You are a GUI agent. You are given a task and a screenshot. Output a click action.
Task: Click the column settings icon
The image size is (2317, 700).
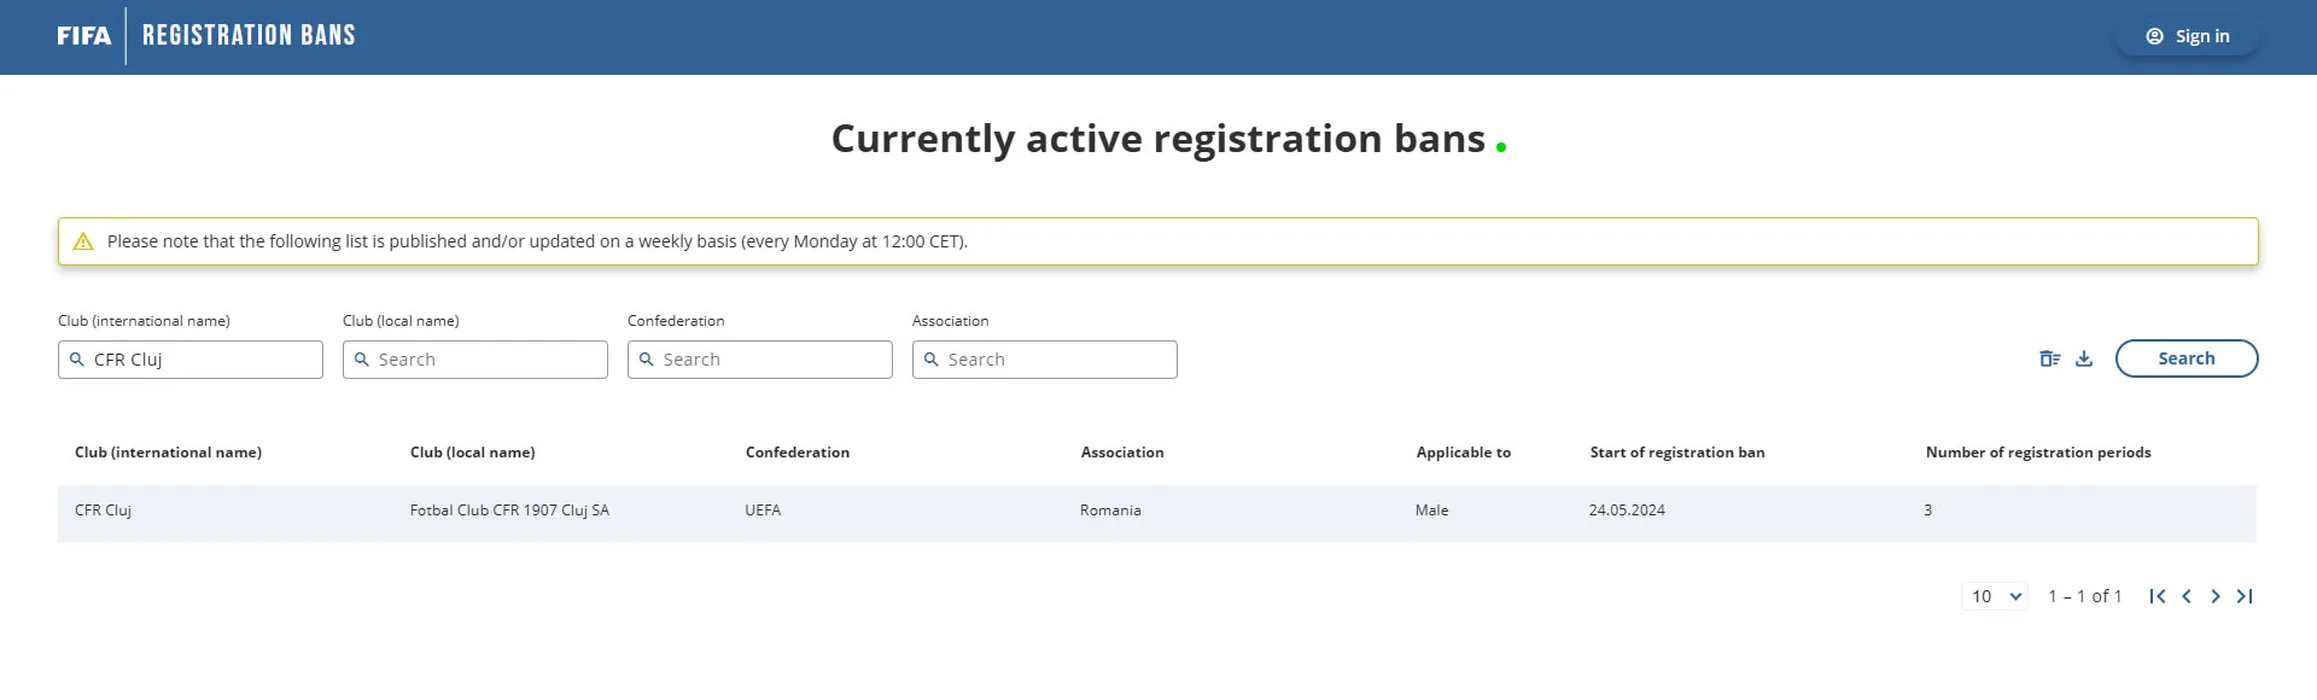pyautogui.click(x=2049, y=359)
